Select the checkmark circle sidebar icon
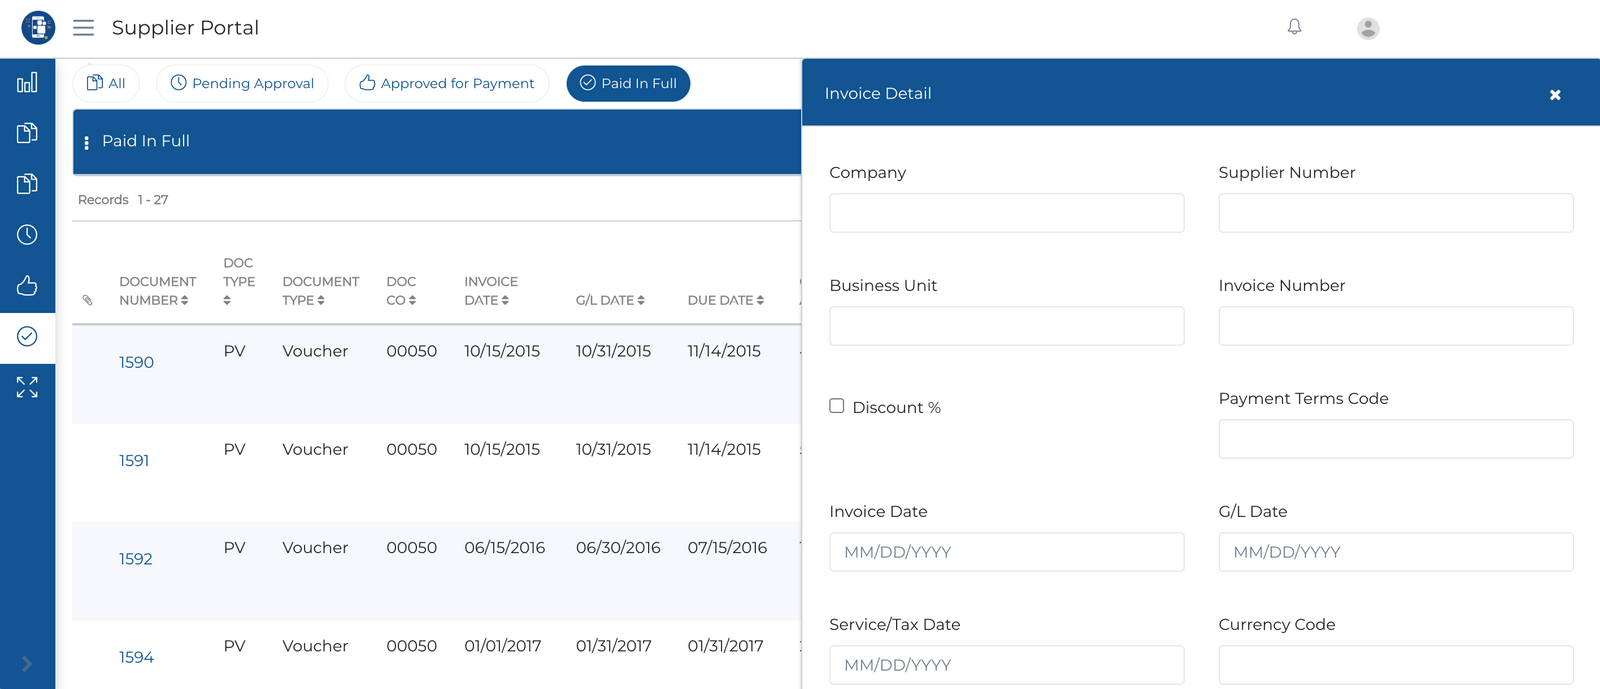This screenshot has height=689, width=1600. pyautogui.click(x=27, y=337)
